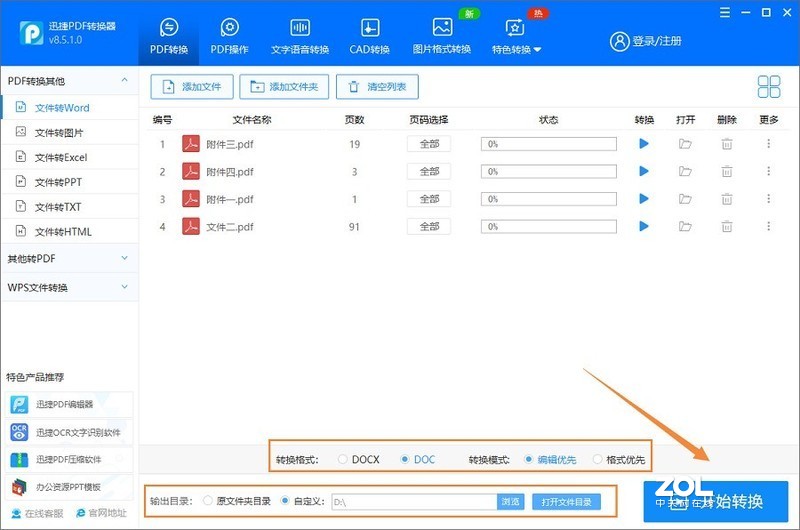
Task: Click progress bar of 文件二.pdf
Action: (x=548, y=226)
